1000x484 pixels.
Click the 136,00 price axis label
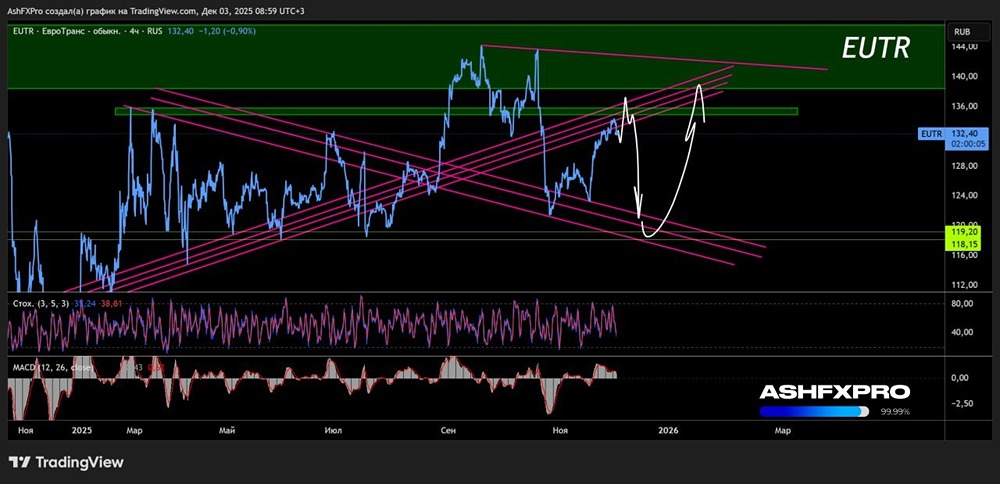click(964, 106)
